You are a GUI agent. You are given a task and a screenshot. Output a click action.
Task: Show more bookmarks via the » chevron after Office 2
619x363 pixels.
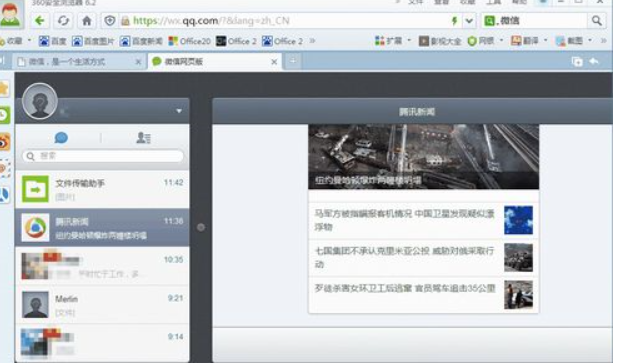312,41
